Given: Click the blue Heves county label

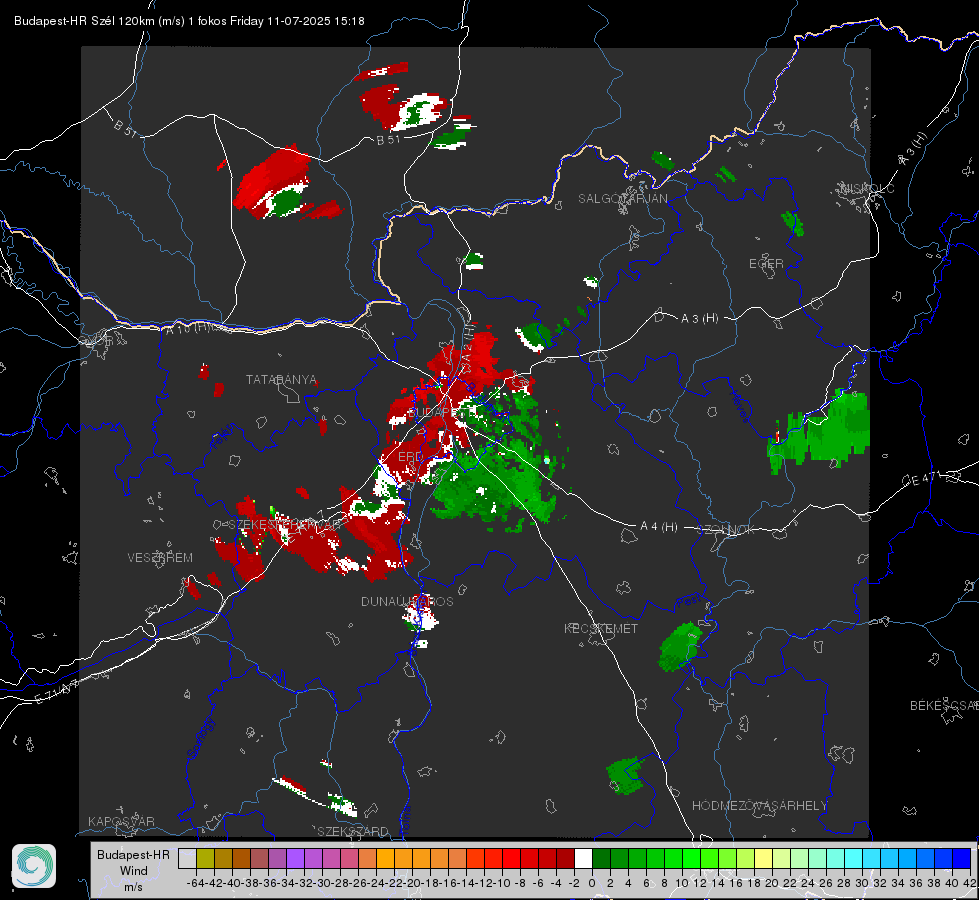Looking at the screenshot, I should (x=739, y=406).
